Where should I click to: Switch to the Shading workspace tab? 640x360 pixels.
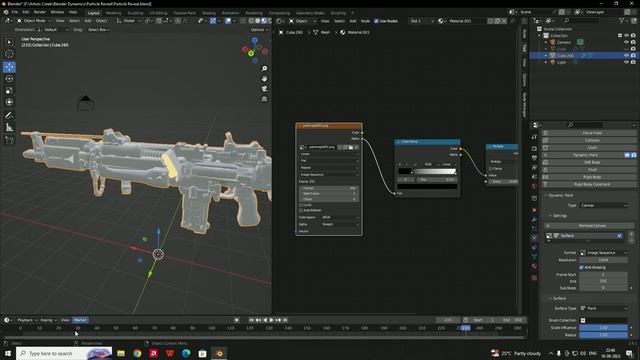[209, 13]
